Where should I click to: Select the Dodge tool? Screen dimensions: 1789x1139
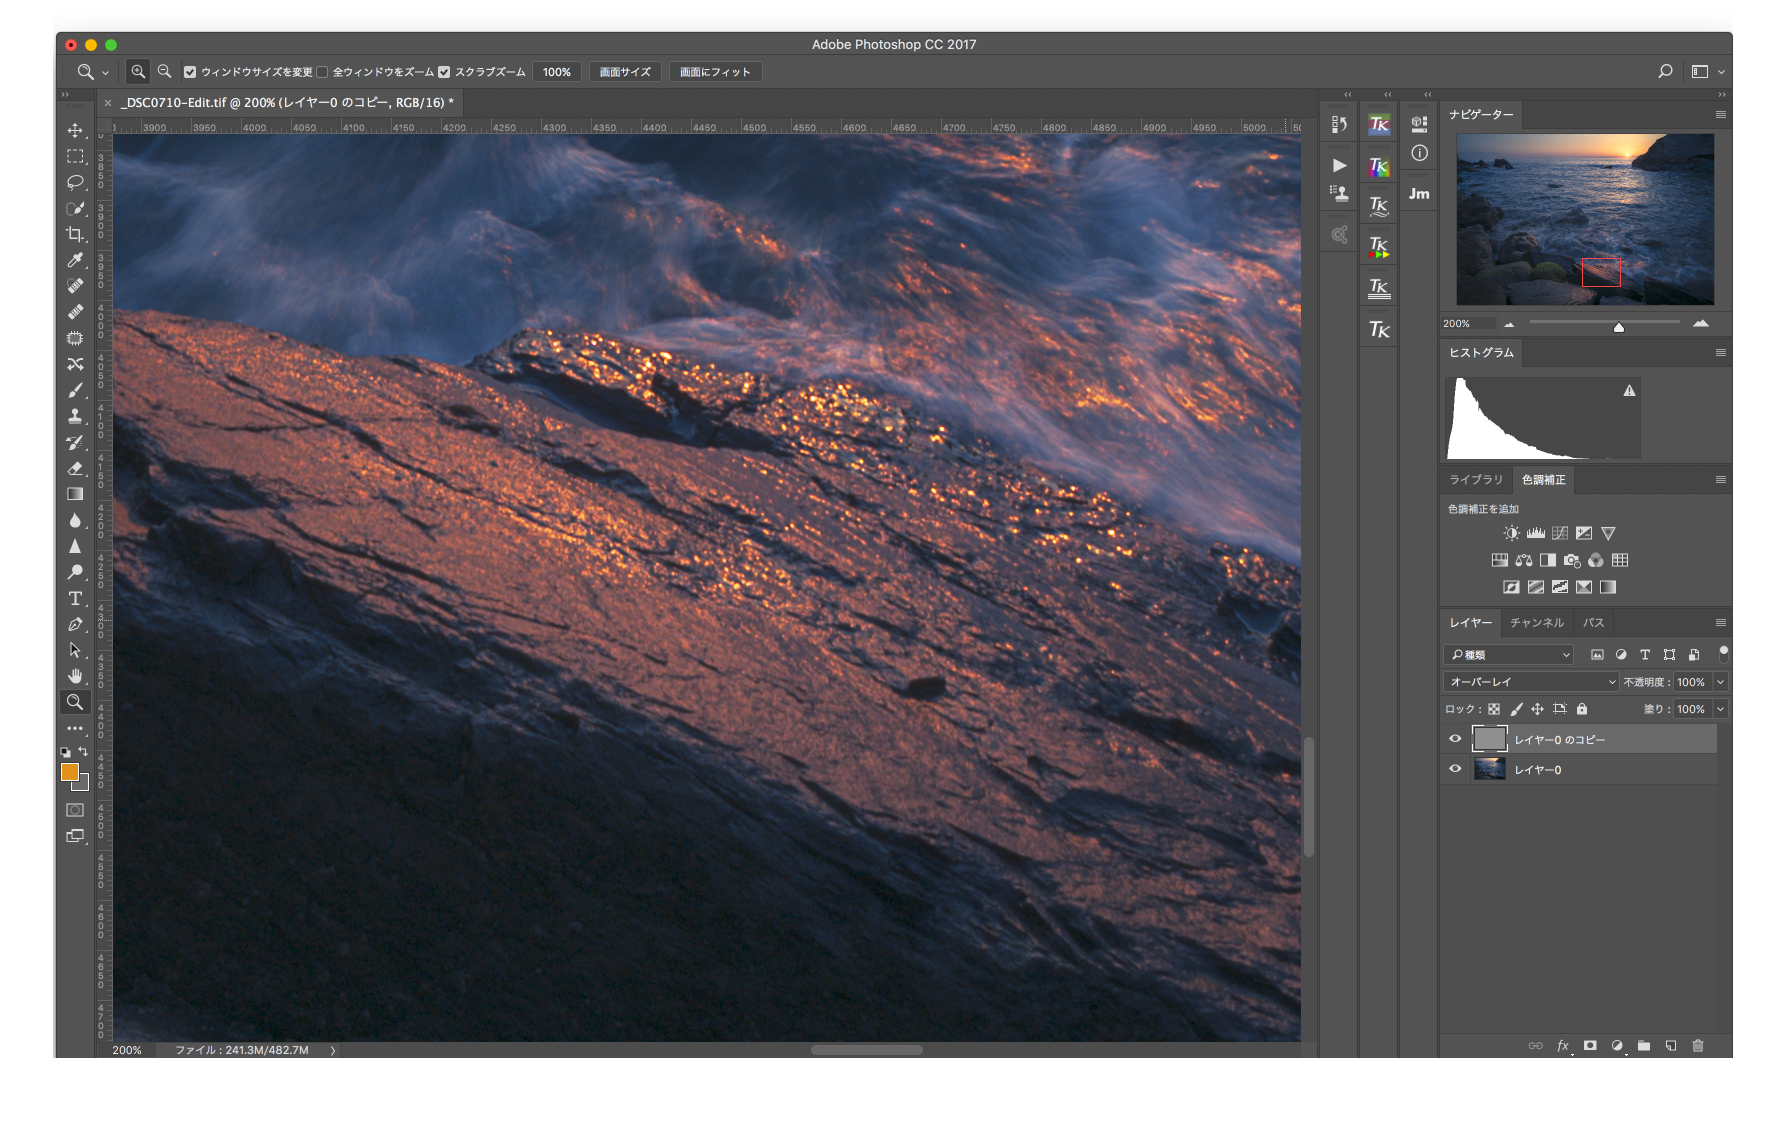click(75, 572)
